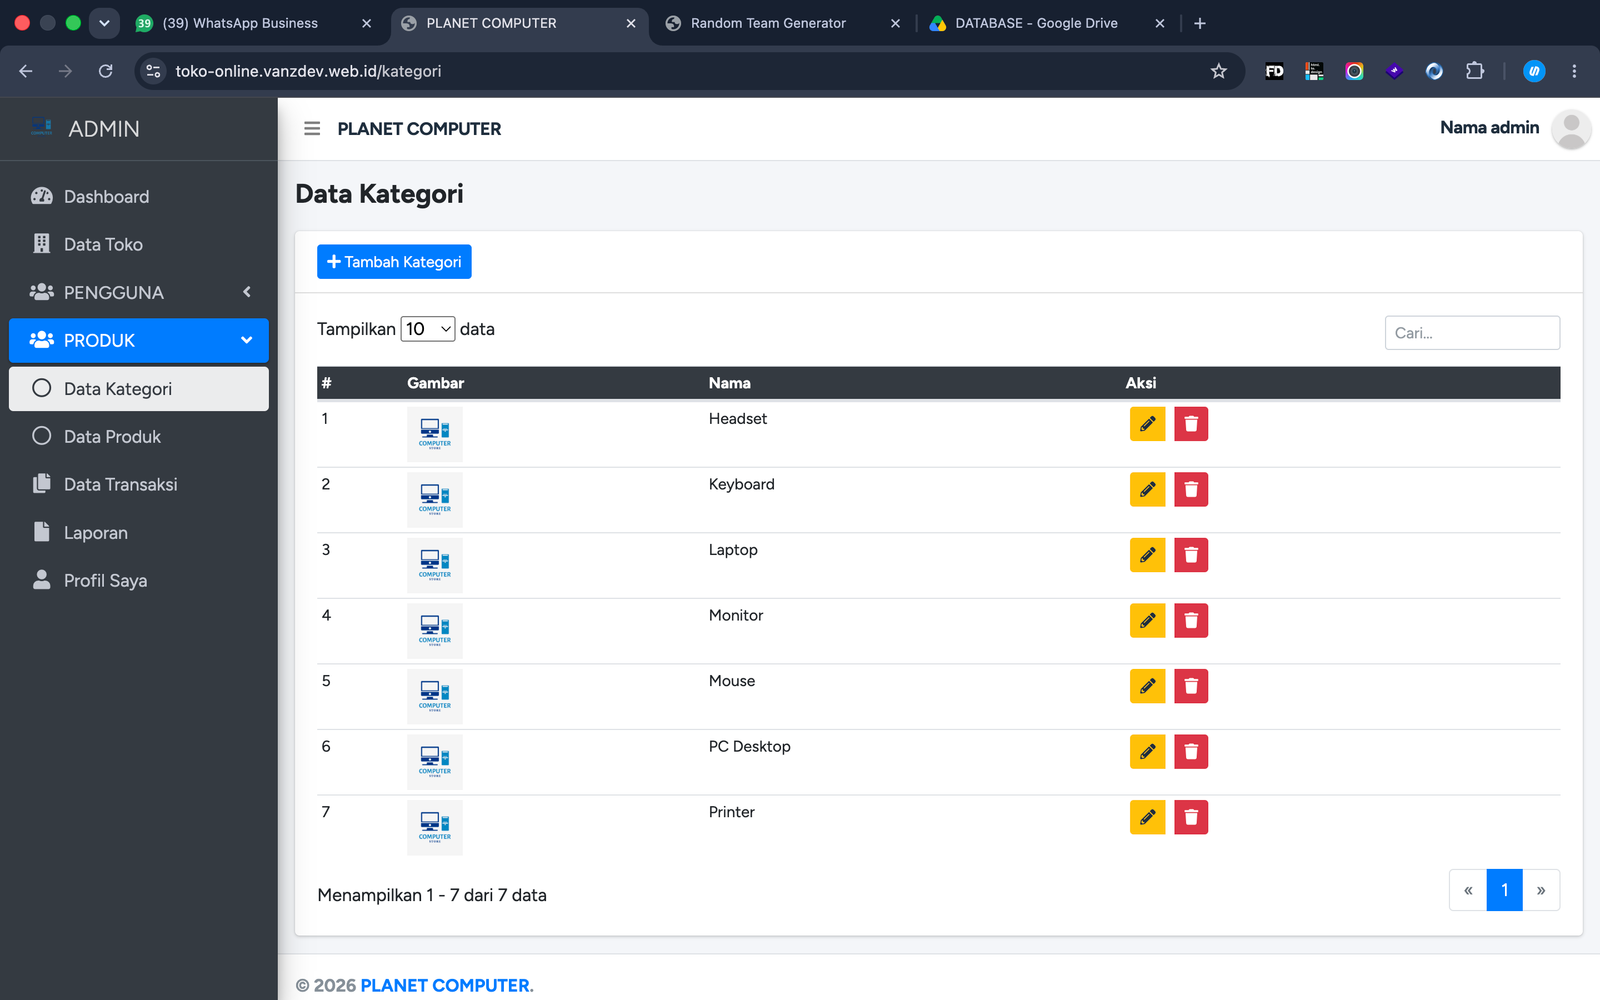Remove the Monitor category with trash icon
Screen dimensions: 1600x1000
[1191, 621]
